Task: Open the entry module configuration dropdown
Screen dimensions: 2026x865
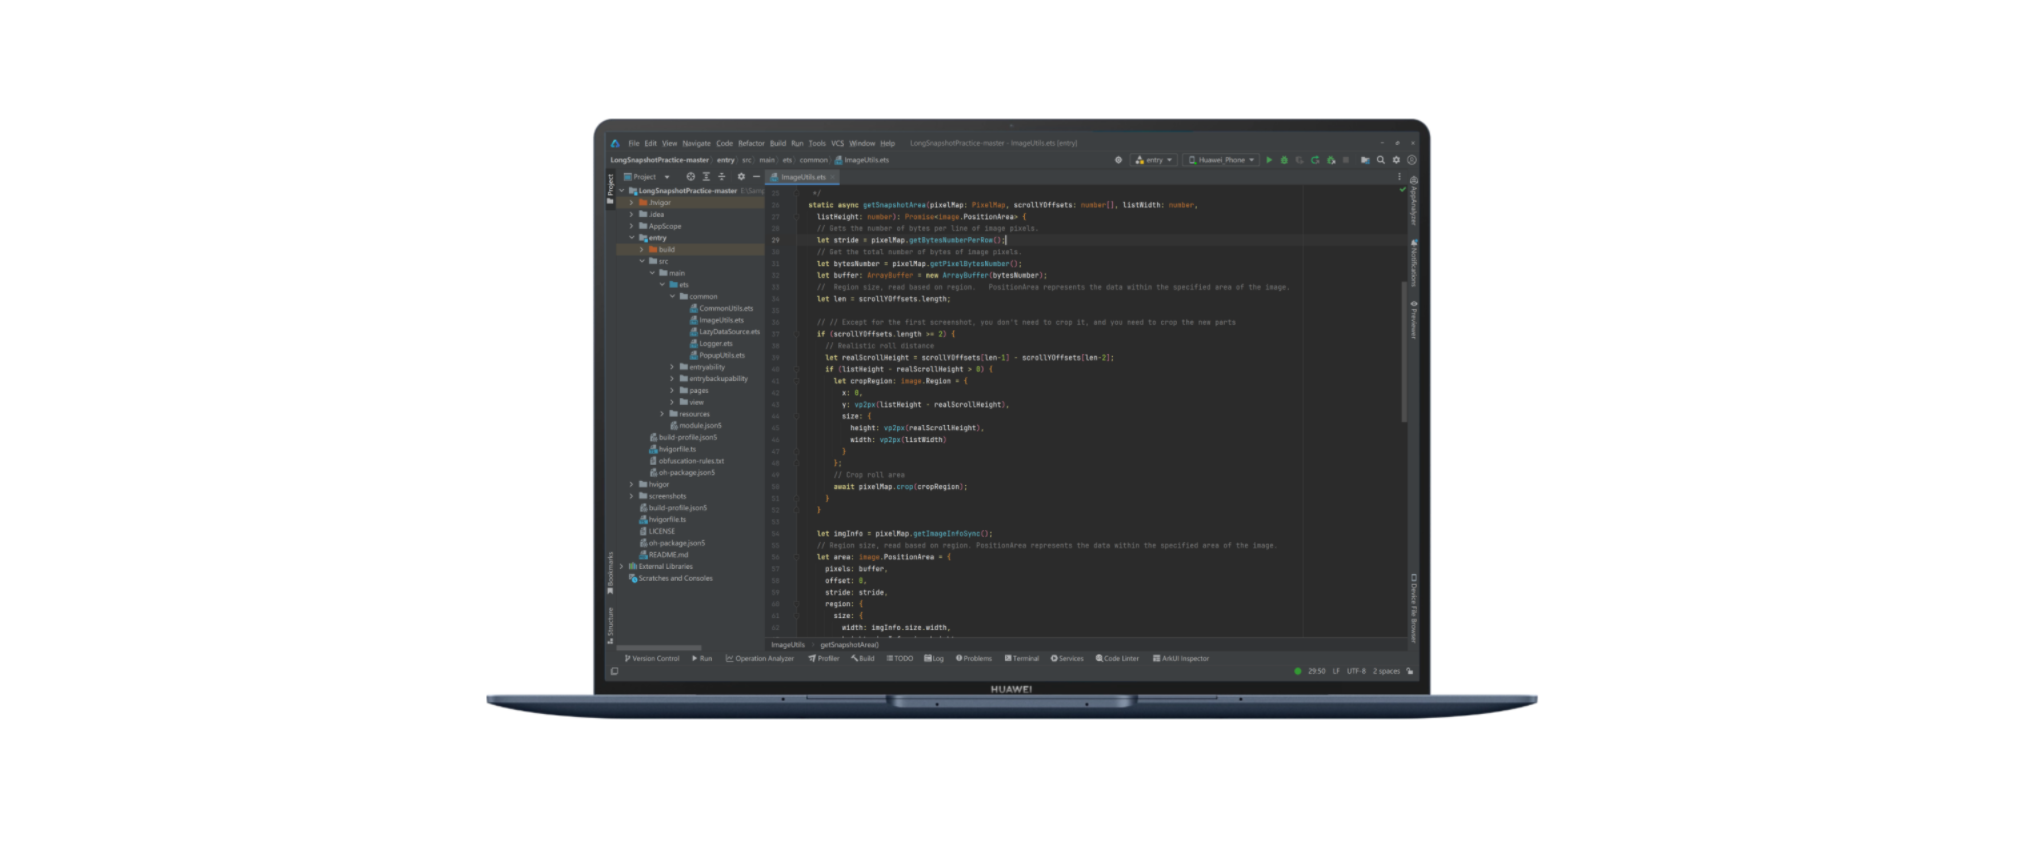Action: 1154,160
